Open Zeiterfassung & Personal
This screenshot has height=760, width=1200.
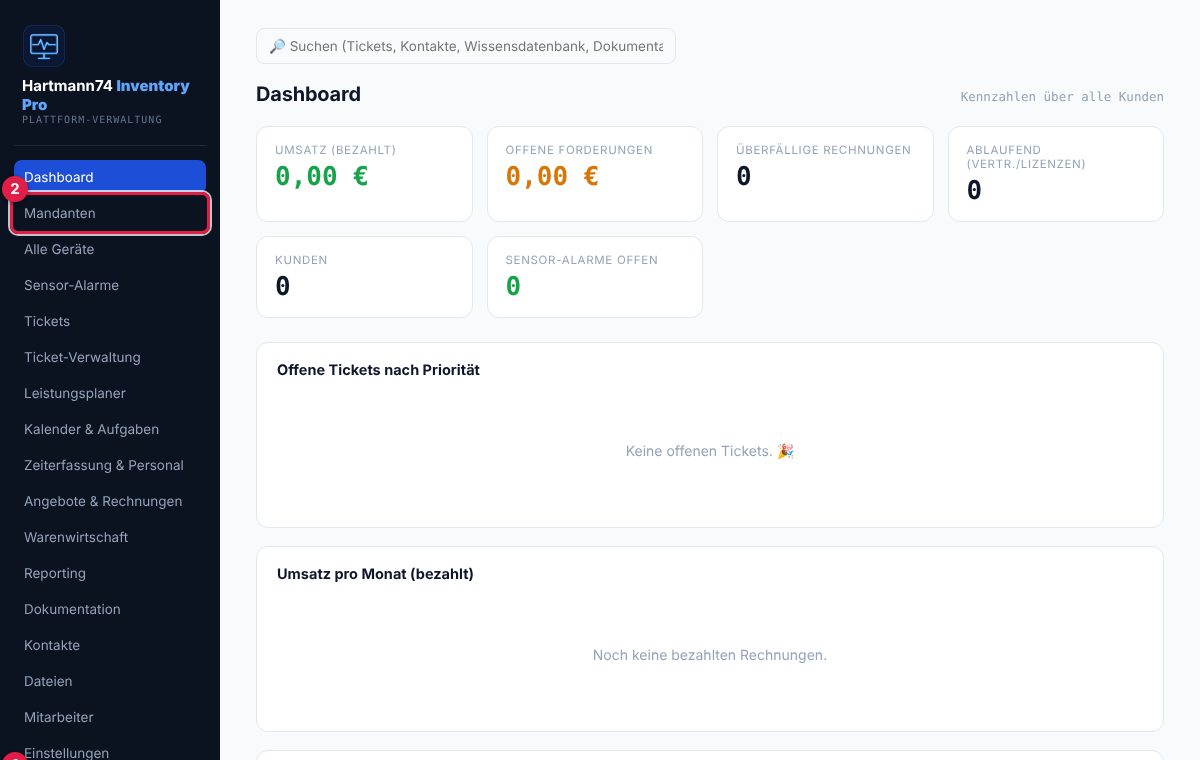point(110,465)
